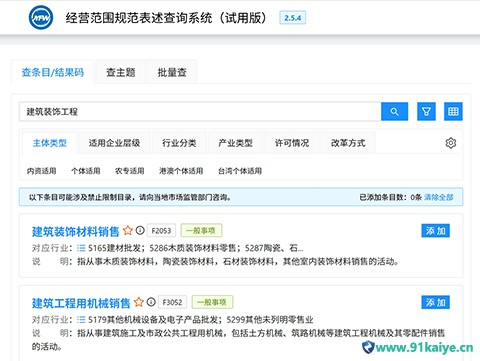480x361 pixels.
Task: Expand industry list for 建筑装饰材料销售
Action: [x=81, y=248]
